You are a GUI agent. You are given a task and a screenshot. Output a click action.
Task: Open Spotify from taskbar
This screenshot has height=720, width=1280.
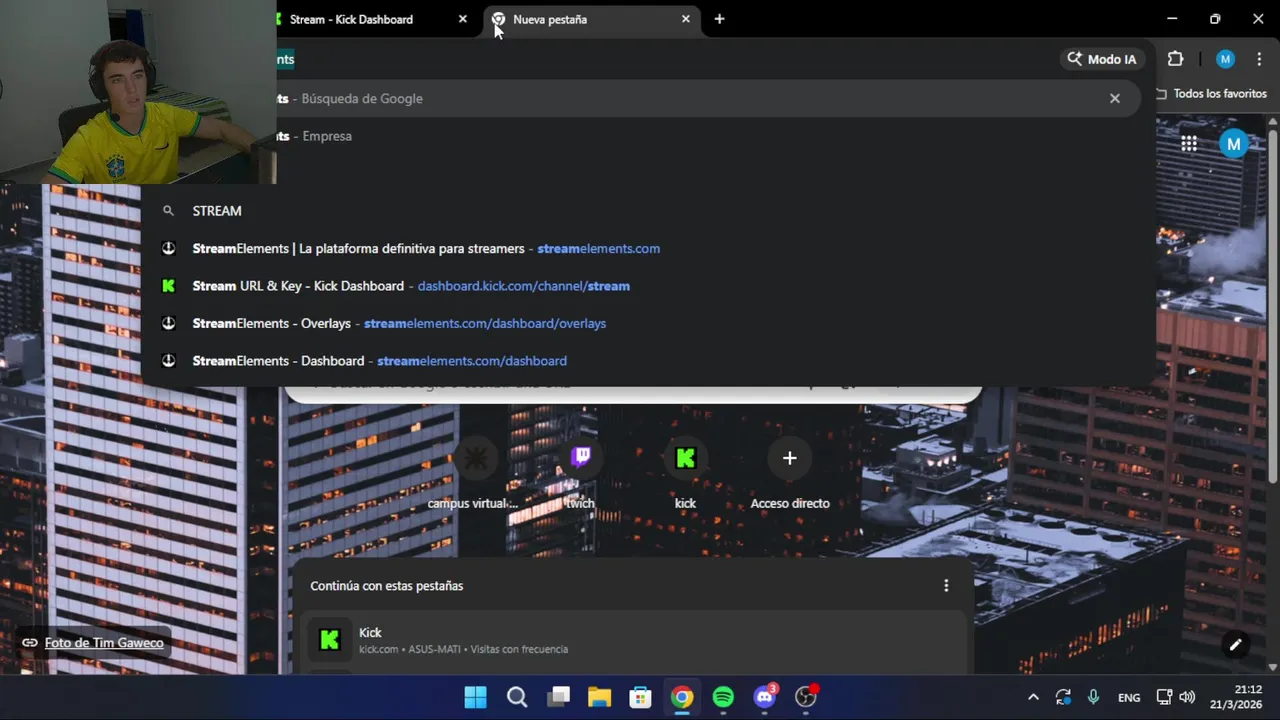point(723,697)
